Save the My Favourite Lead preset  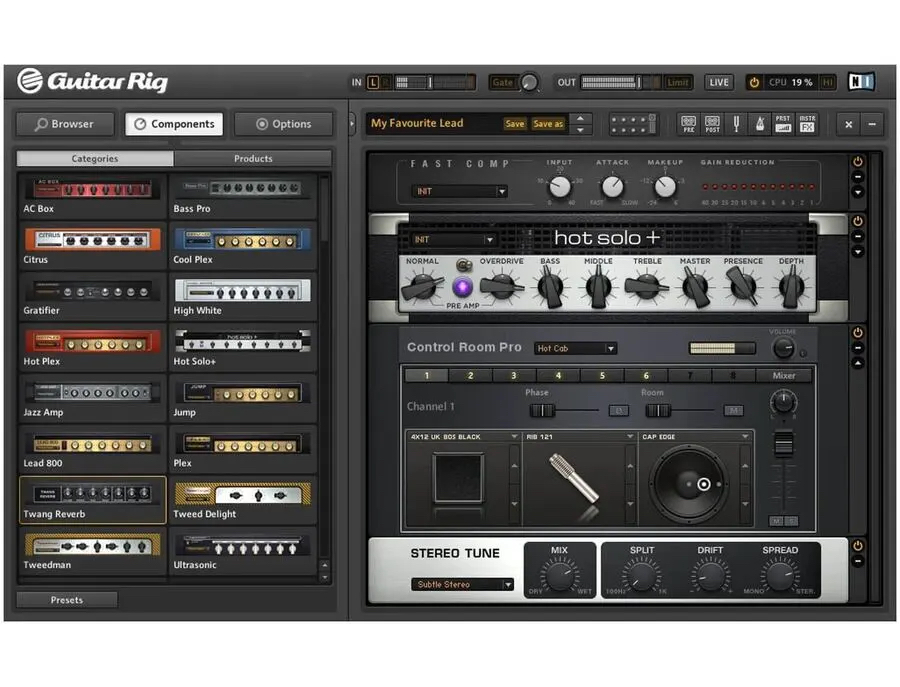coord(515,123)
